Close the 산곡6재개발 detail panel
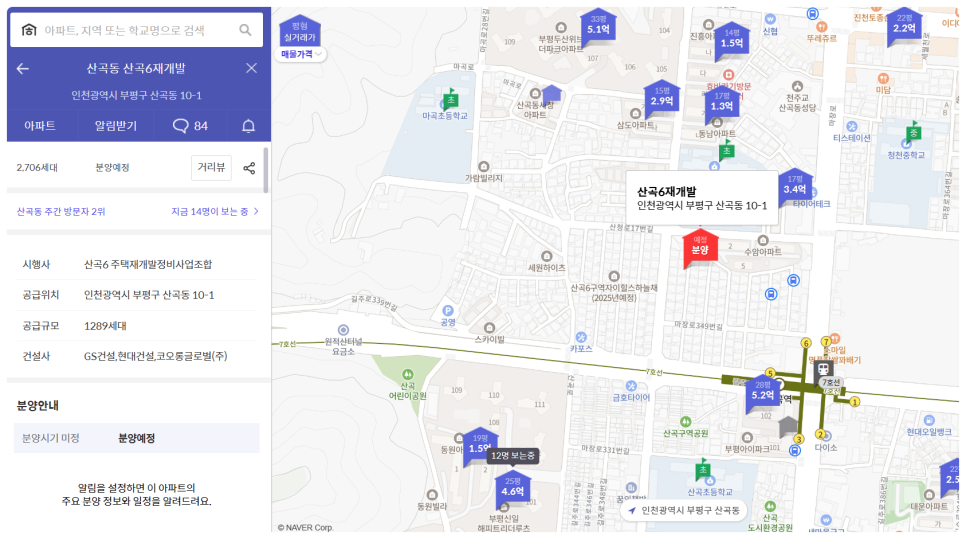 pos(251,68)
